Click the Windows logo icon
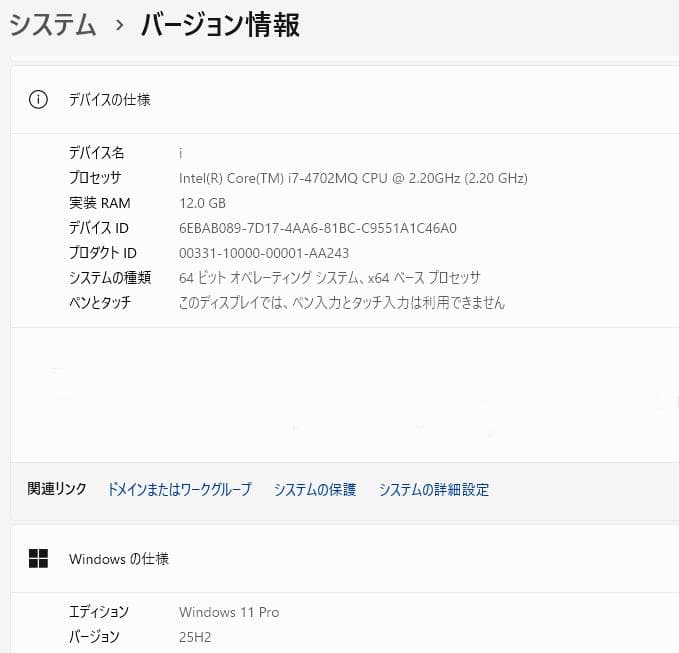679x653 pixels. 38,558
